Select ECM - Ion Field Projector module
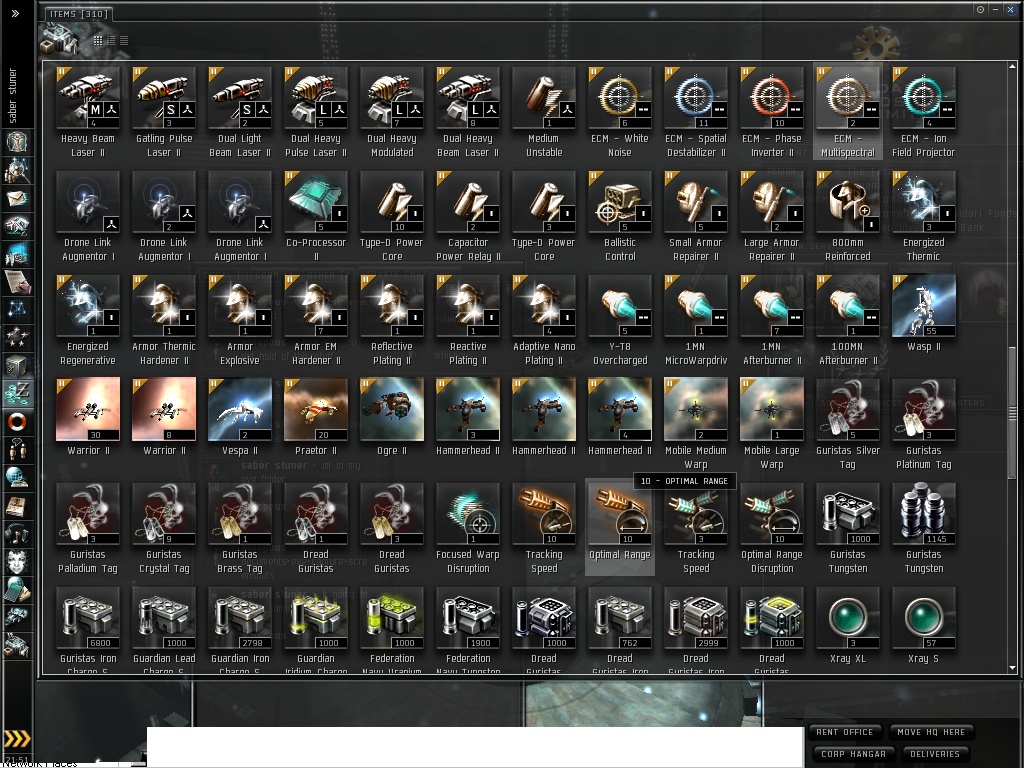The height and width of the screenshot is (768, 1024). pos(923,112)
